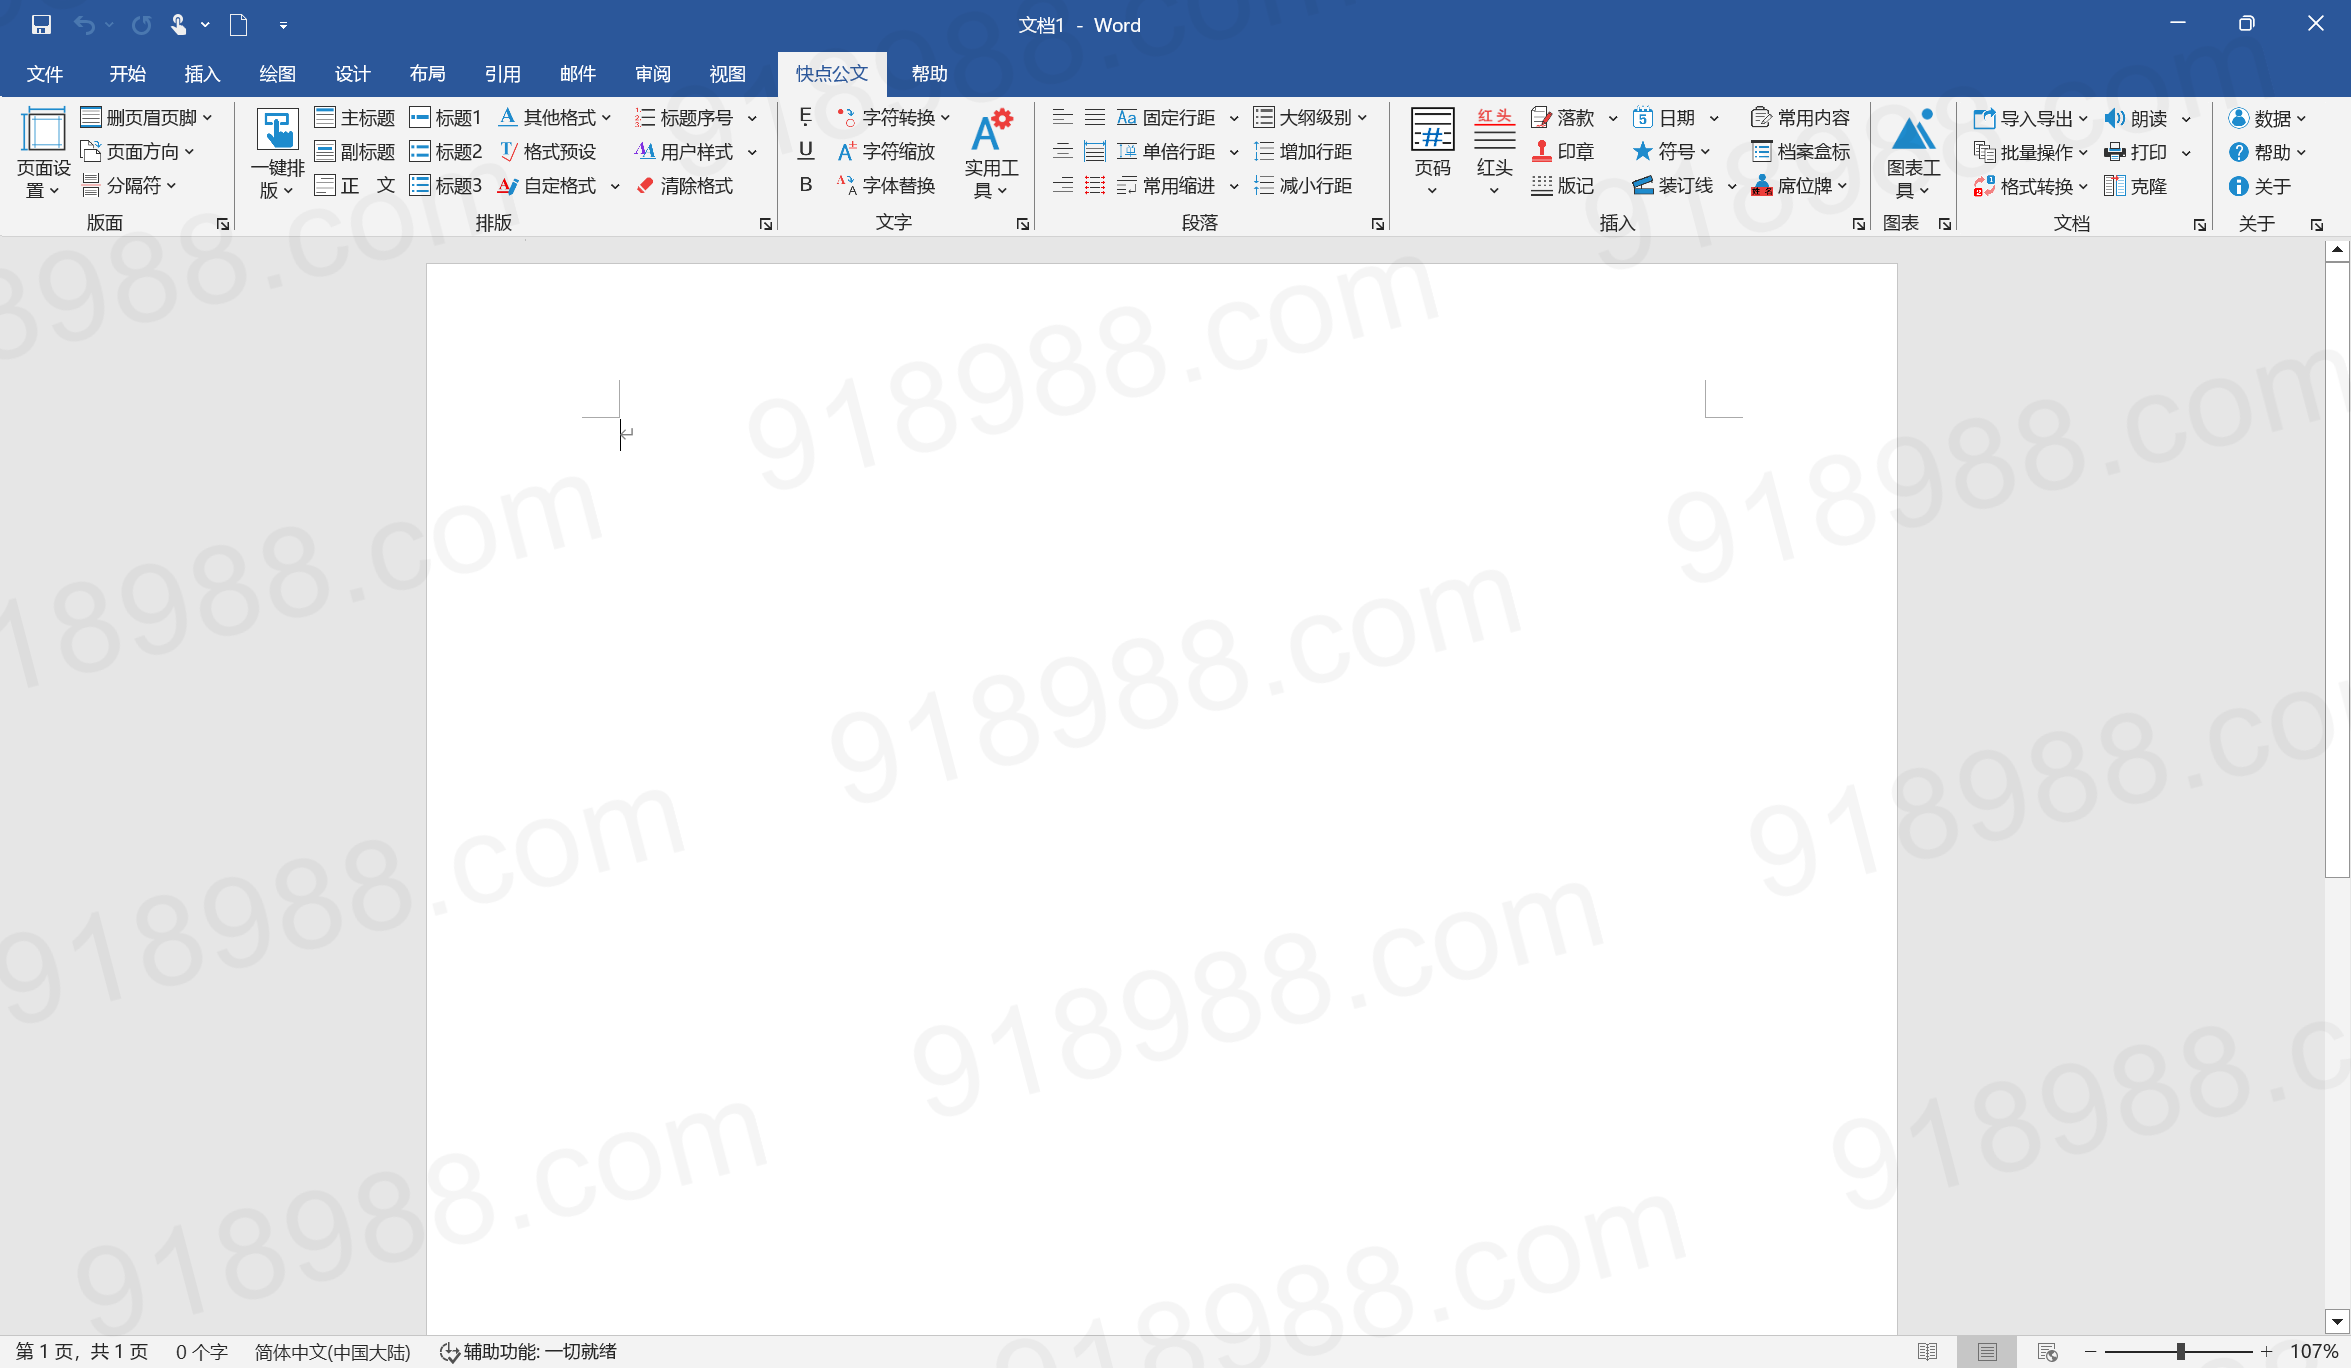Screen dimensions: 2351x1368
Task: Open 字体替换 font replace tool
Action: (x=887, y=186)
